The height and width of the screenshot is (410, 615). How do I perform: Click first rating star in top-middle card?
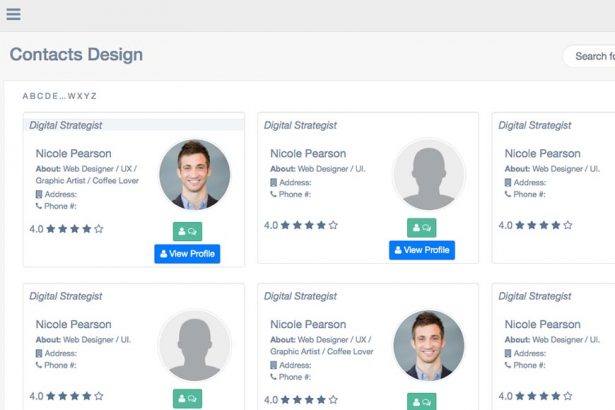[x=285, y=225]
